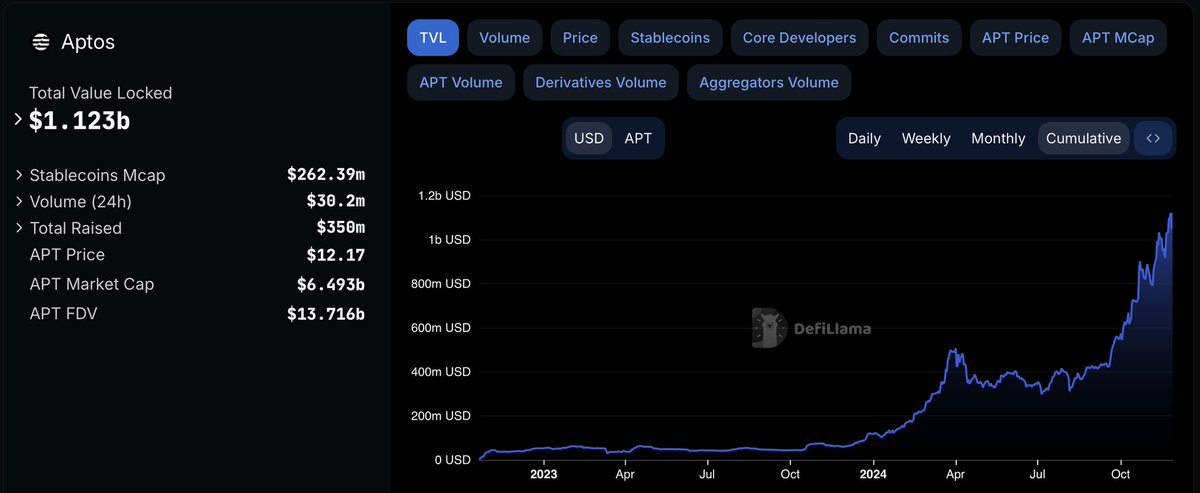Viewport: 1200px width, 493px height.
Task: Click the $13.716b FDV value
Action: 326,314
